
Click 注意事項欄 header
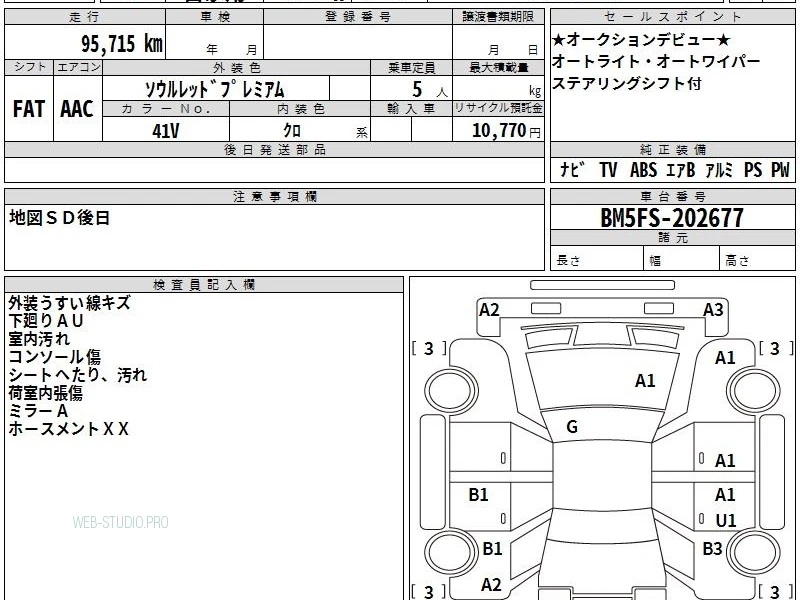[x=274, y=196]
